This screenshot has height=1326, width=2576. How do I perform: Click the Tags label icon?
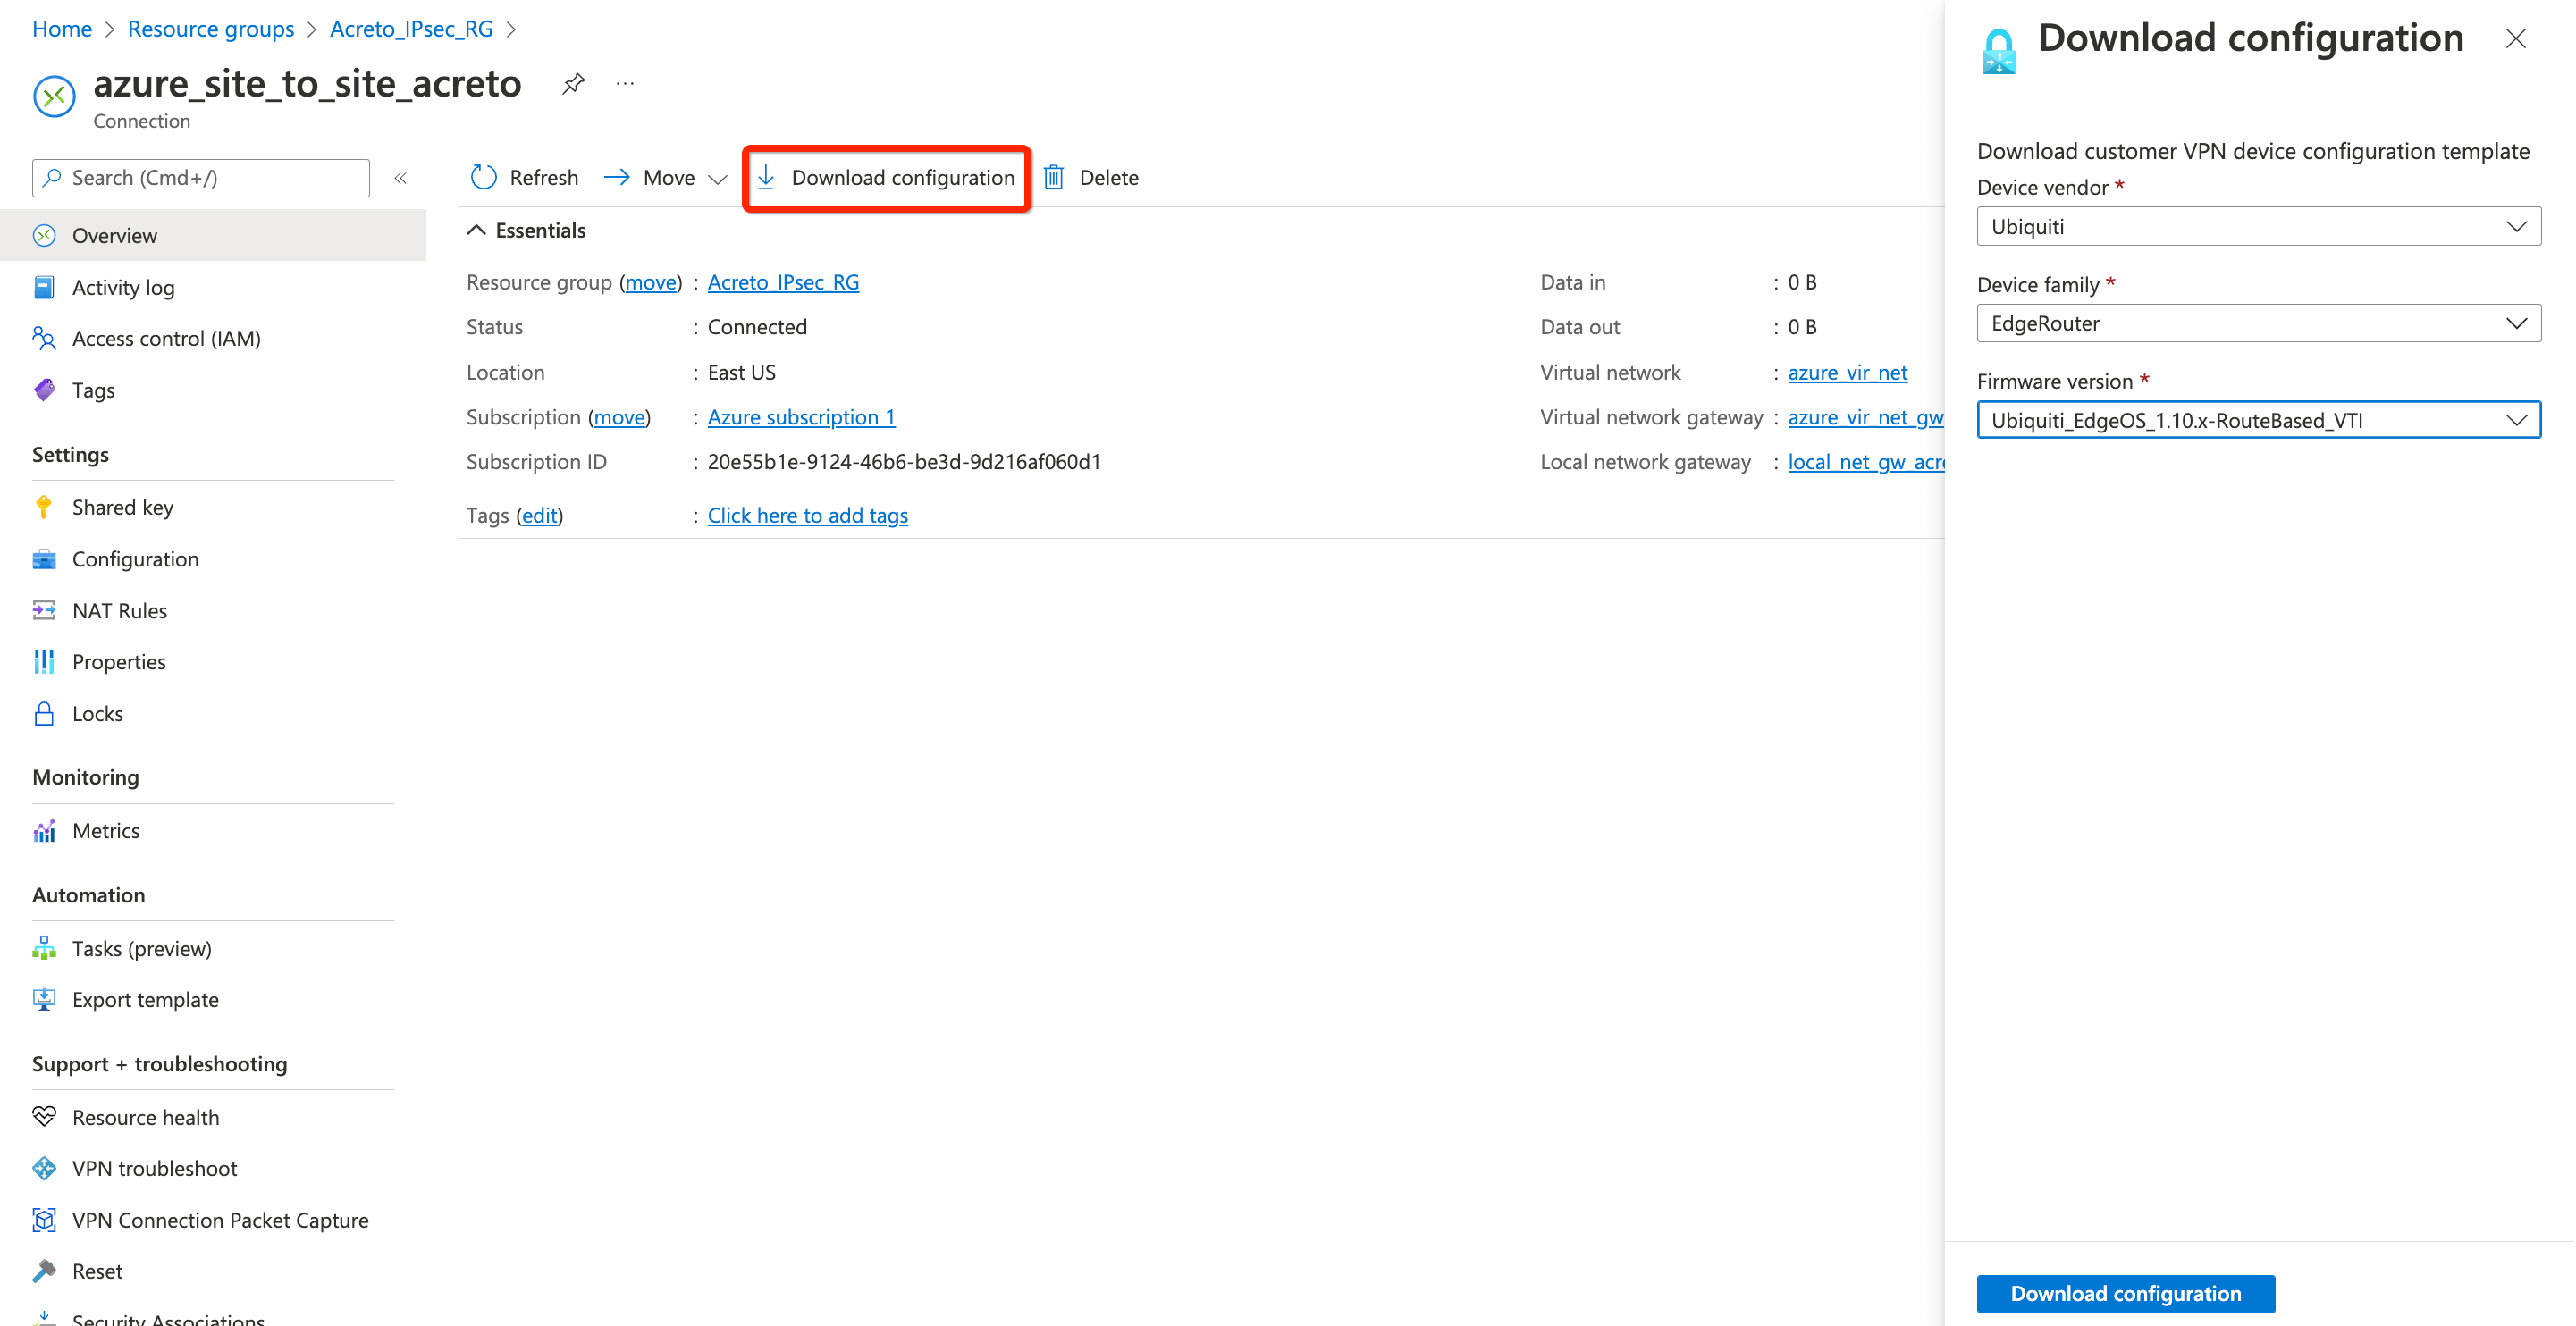tap(44, 390)
